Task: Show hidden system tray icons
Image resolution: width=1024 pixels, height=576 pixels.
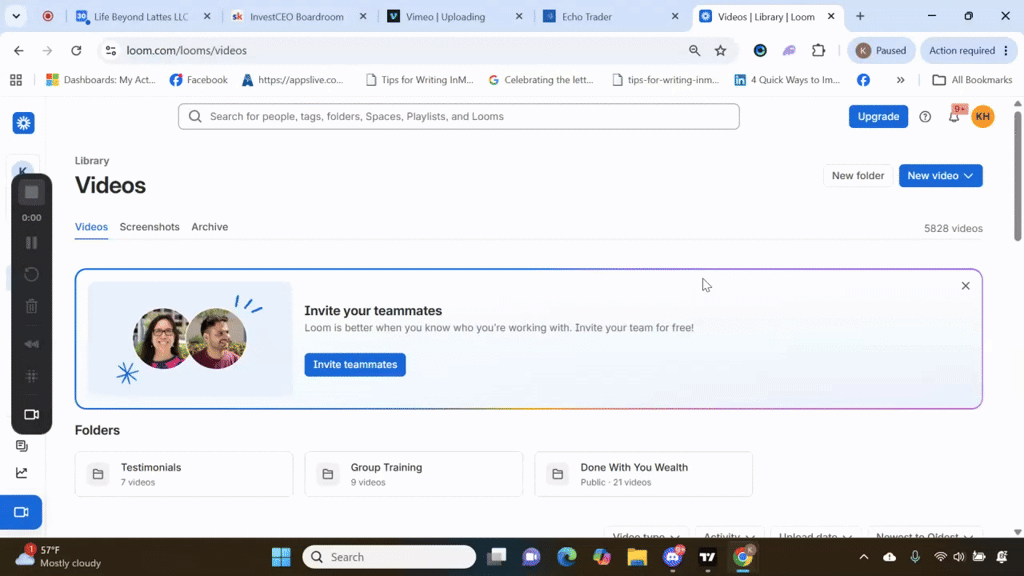Action: [x=864, y=557]
